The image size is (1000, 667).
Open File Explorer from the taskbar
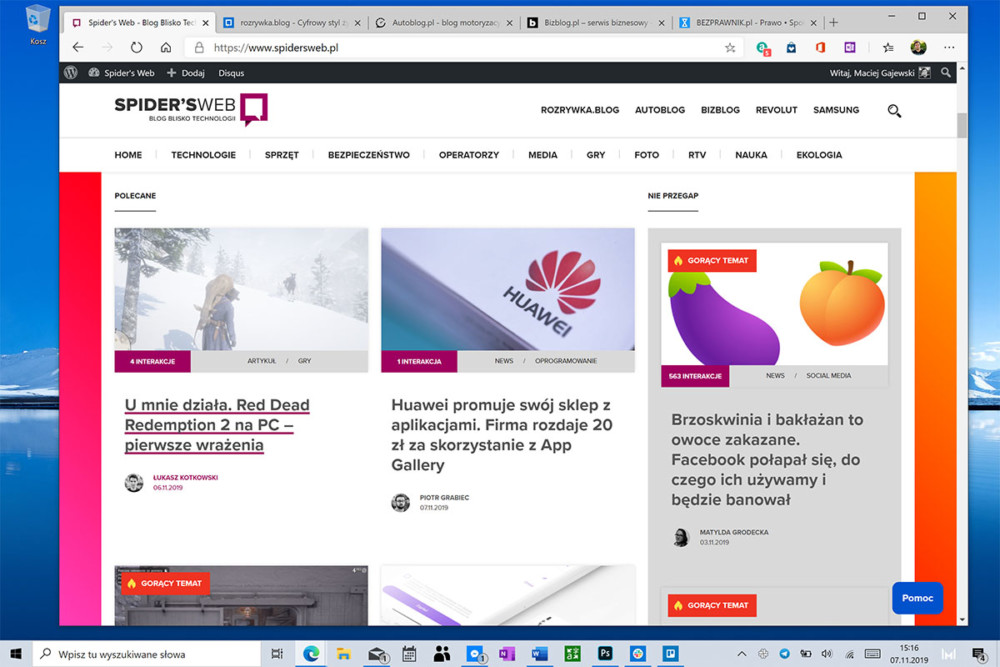pyautogui.click(x=344, y=654)
